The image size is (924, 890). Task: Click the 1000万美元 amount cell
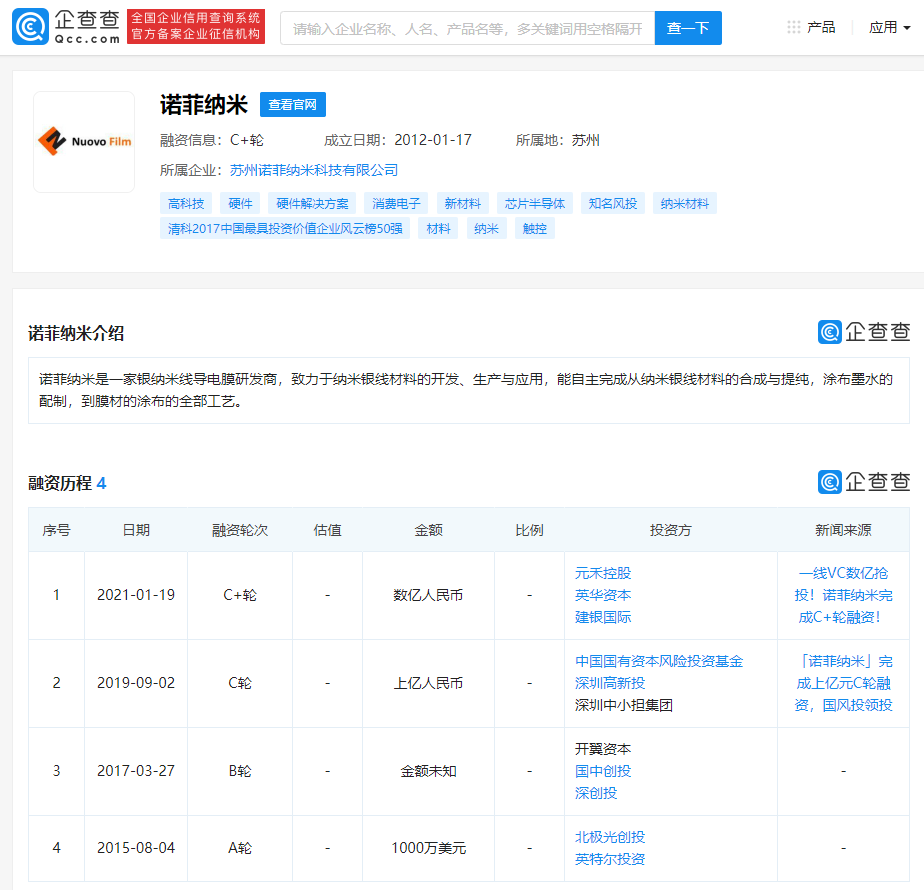428,848
